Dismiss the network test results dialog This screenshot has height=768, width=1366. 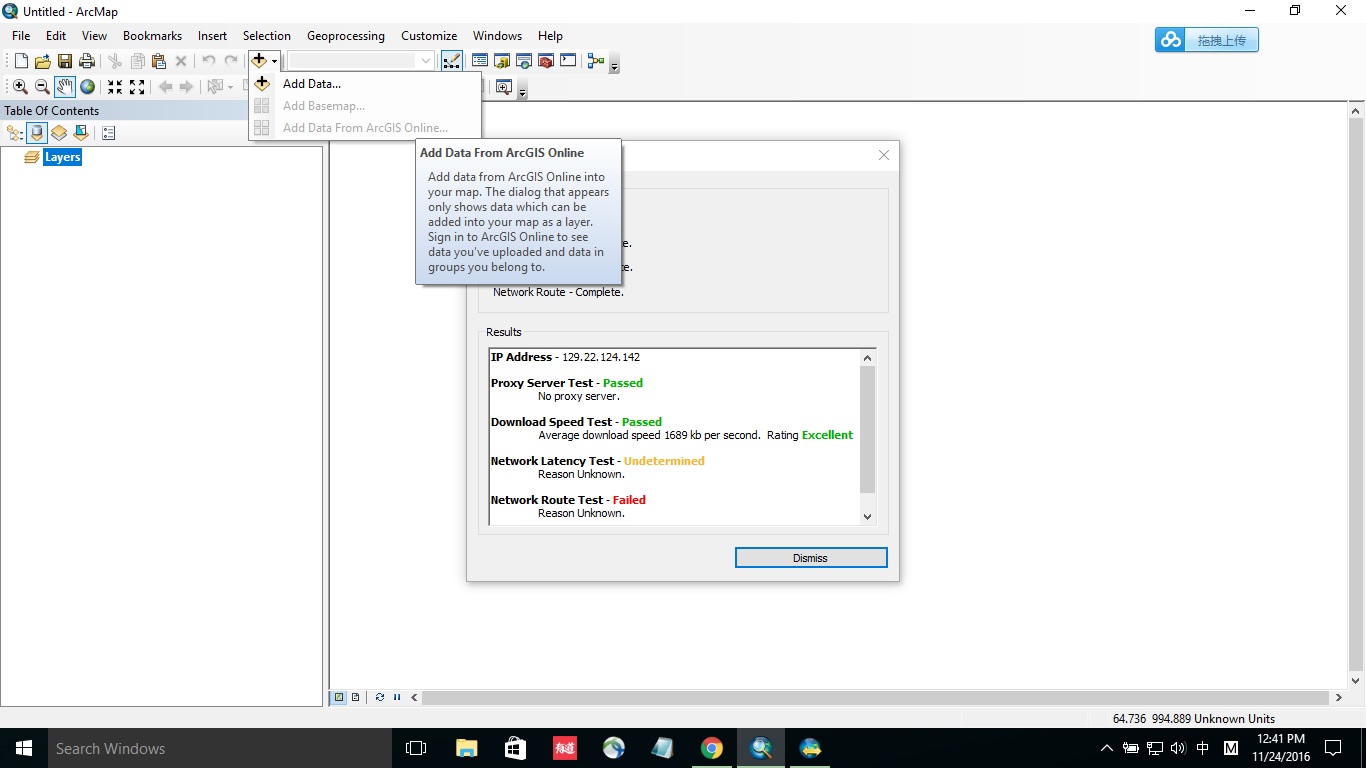[811, 558]
